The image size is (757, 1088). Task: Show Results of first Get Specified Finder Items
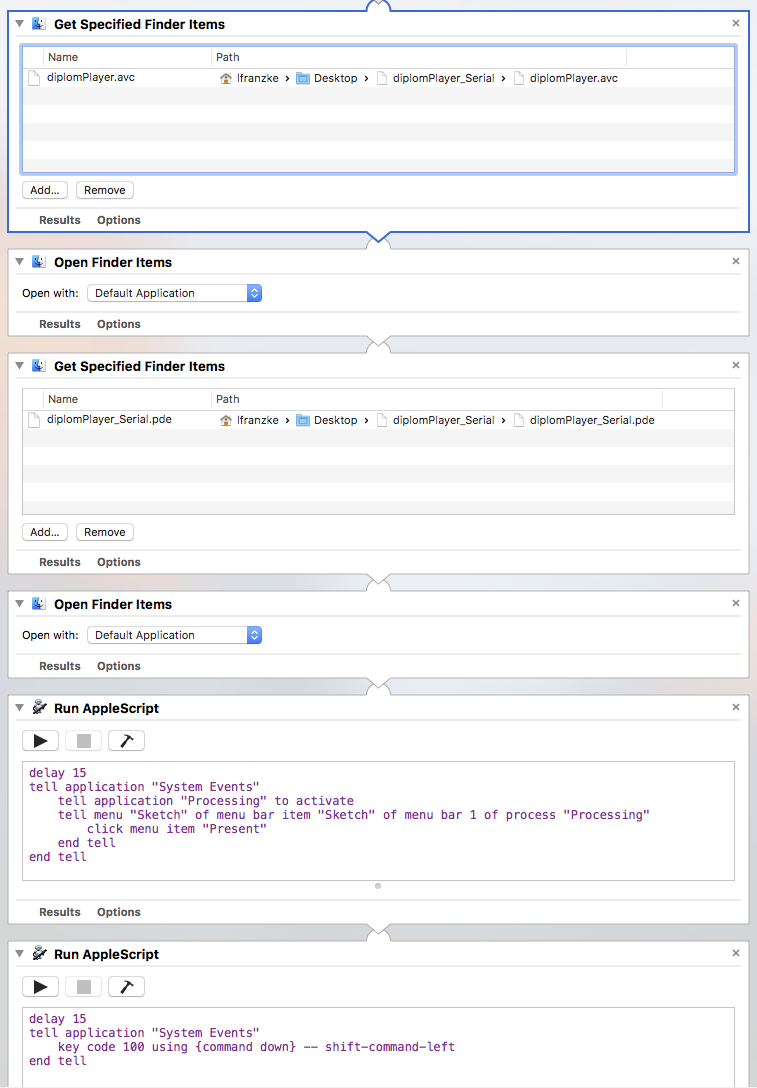point(60,220)
